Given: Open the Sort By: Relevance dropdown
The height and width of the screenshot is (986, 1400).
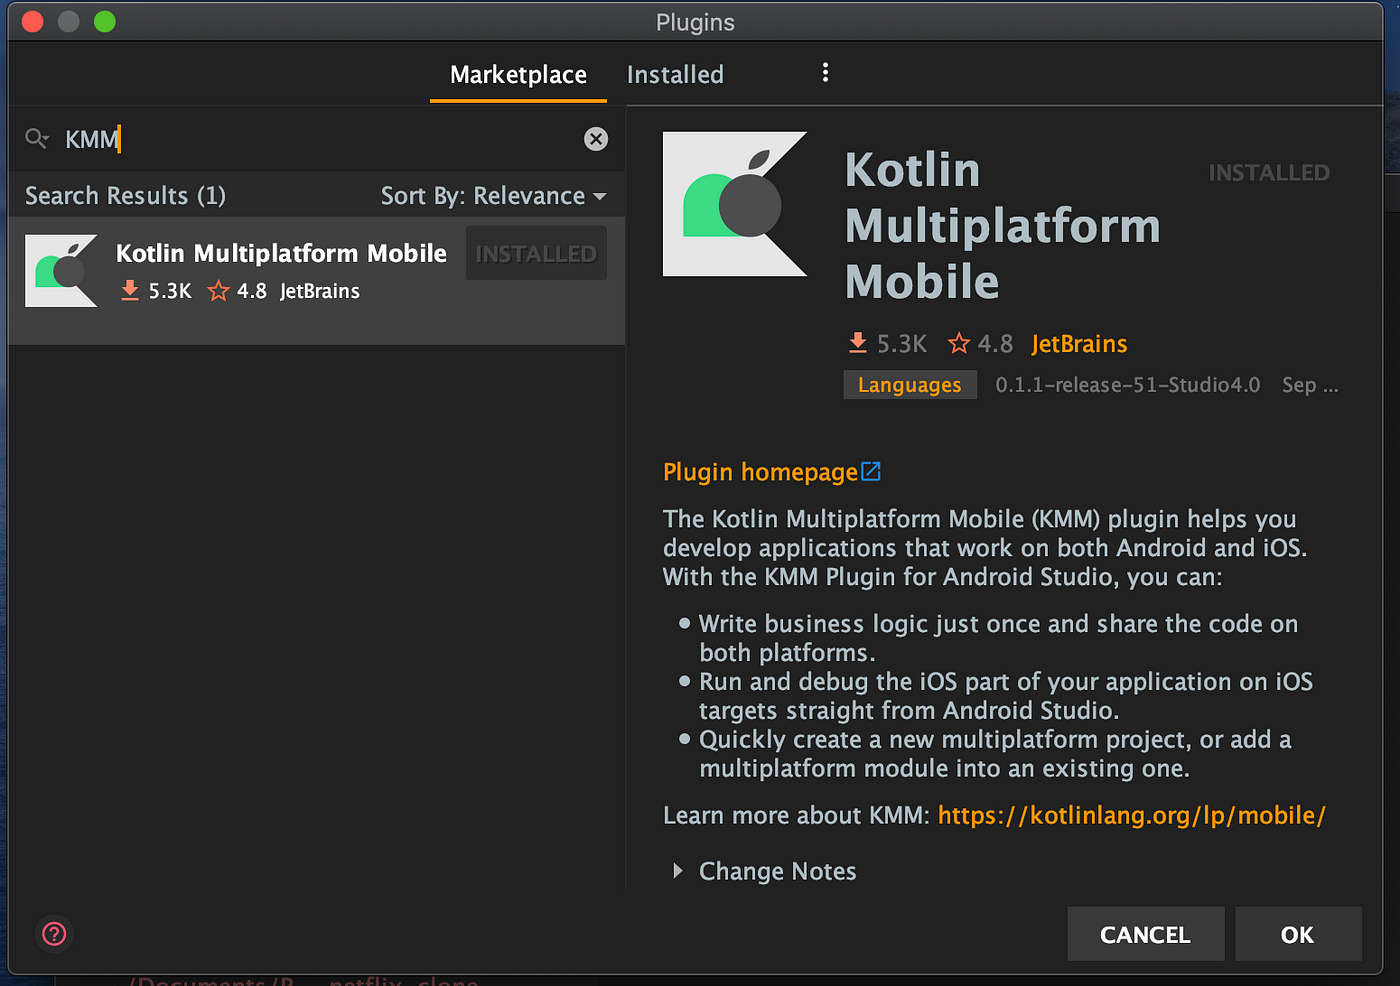Looking at the screenshot, I should pos(493,196).
